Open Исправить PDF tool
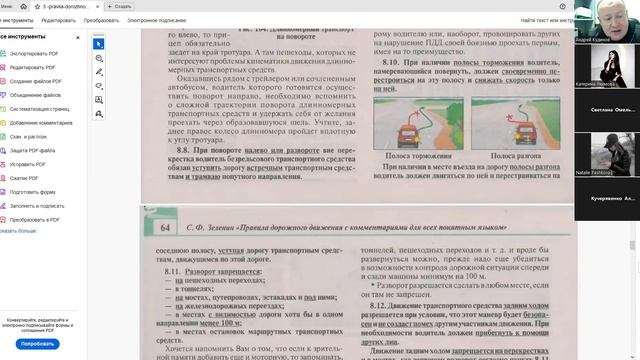 [x=27, y=164]
